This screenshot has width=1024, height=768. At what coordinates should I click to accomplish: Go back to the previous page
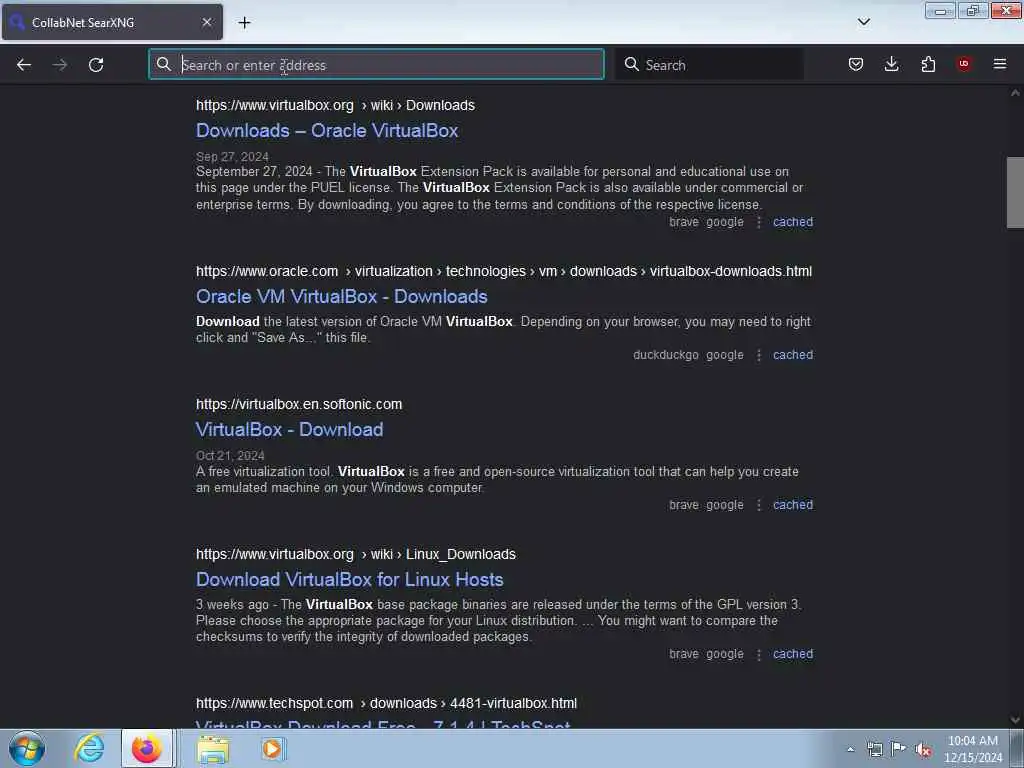coord(24,65)
